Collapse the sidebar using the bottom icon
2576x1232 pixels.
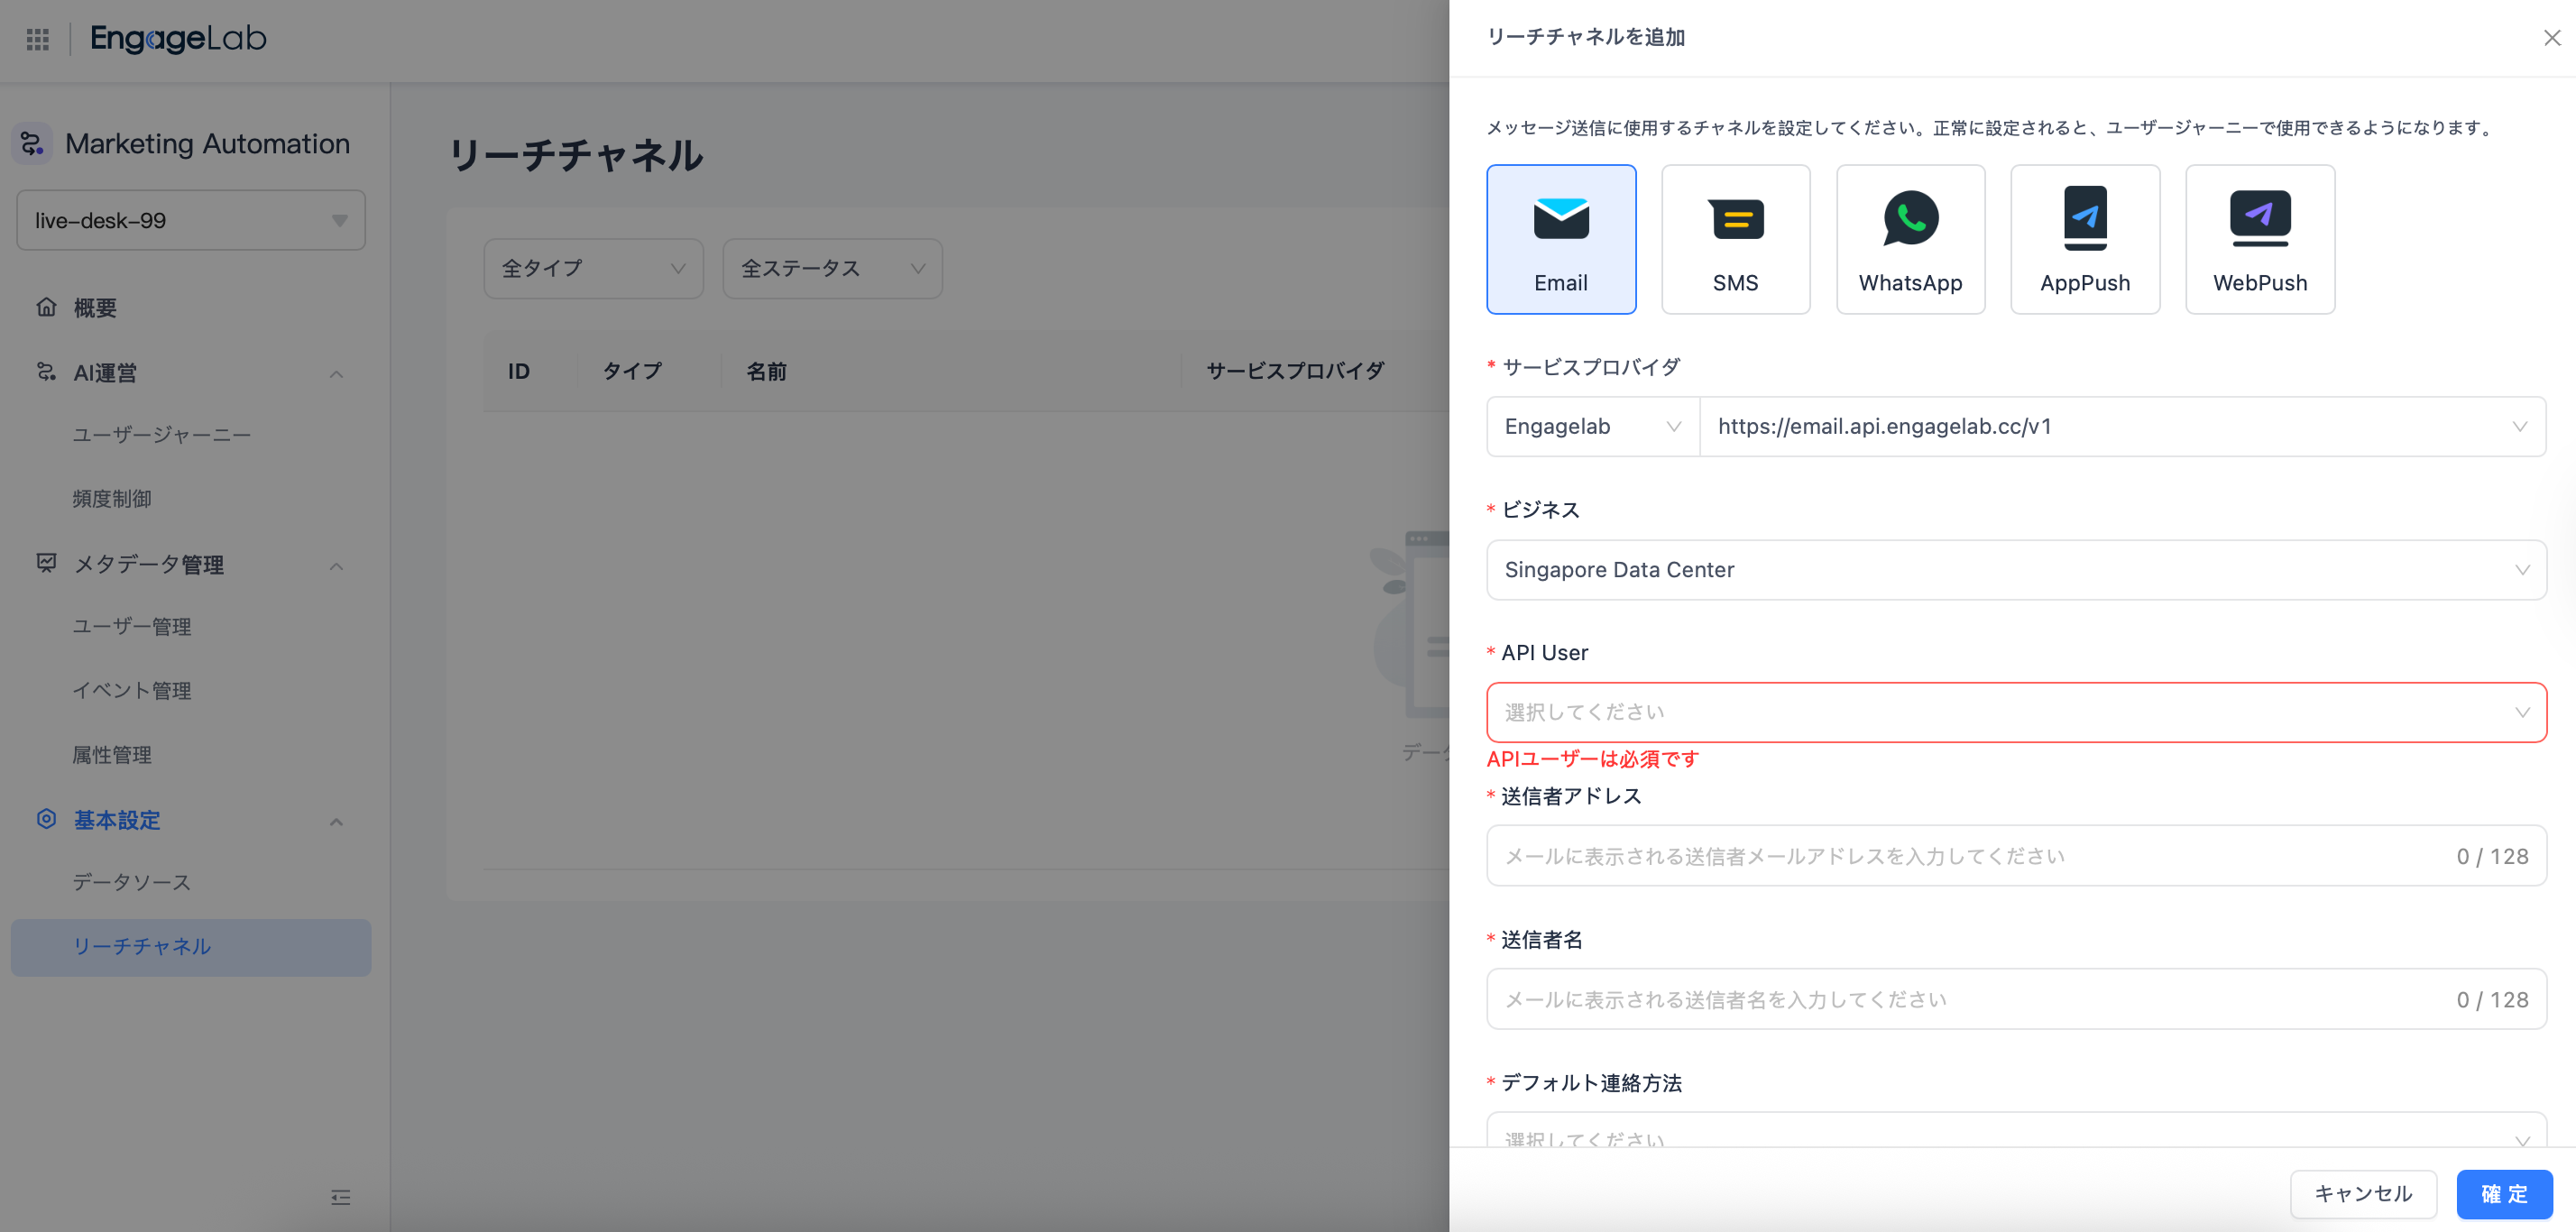(340, 1197)
